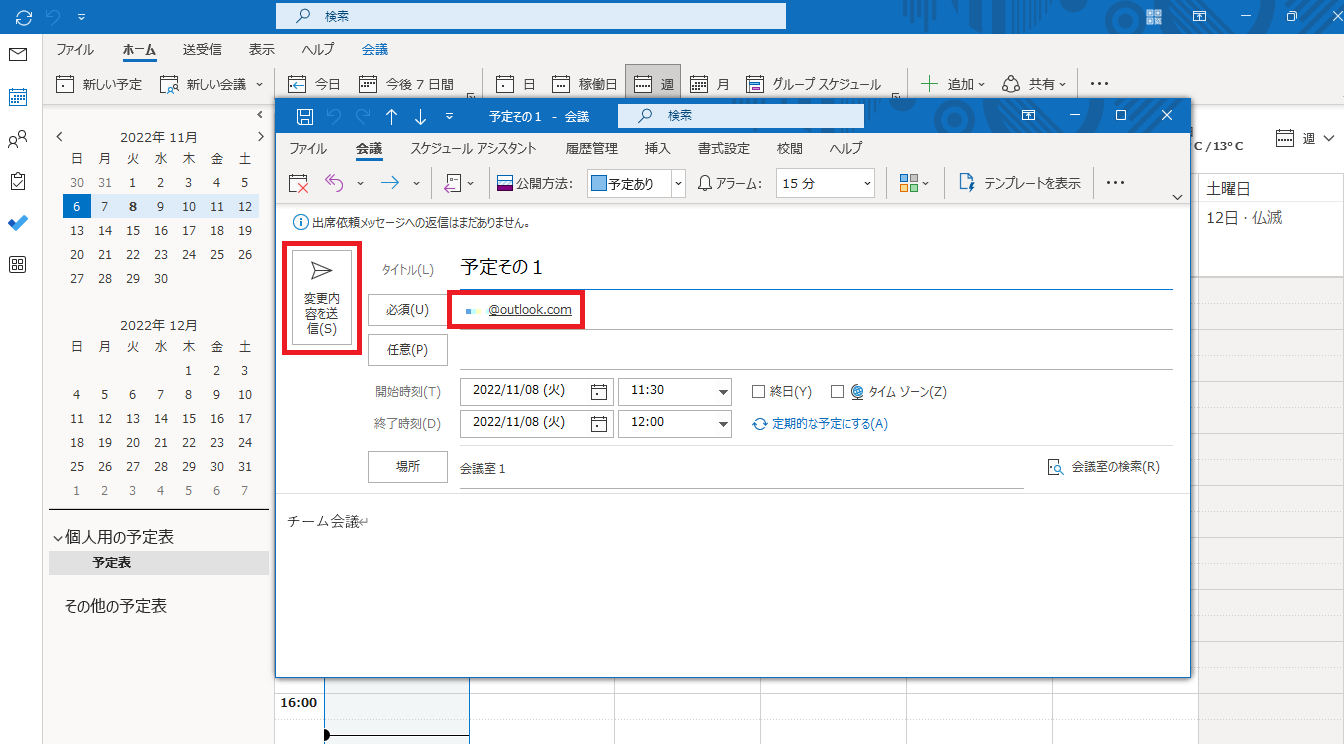The width and height of the screenshot is (1344, 744).
Task: Click 定期的な予定にする link
Action: [x=829, y=424]
